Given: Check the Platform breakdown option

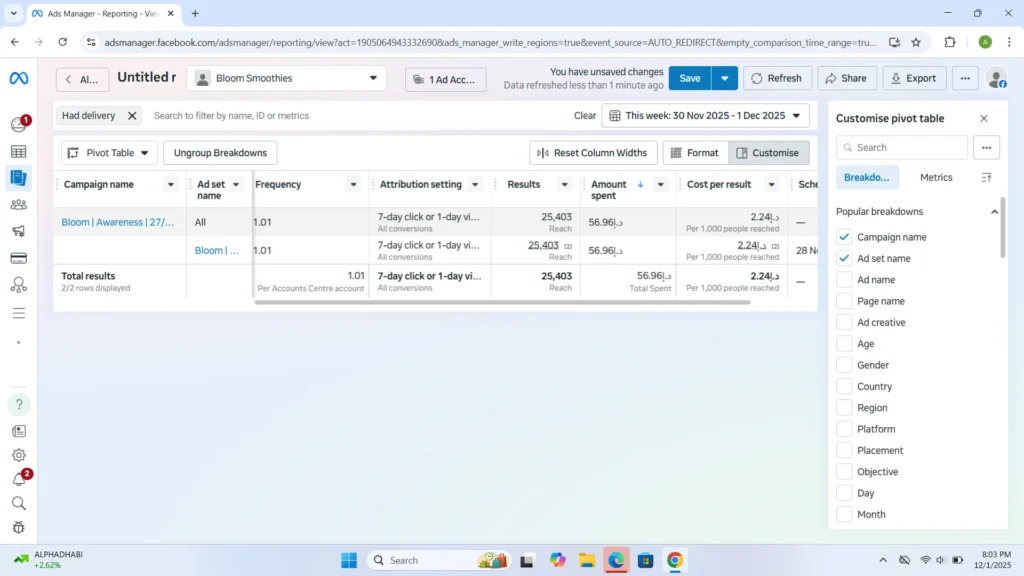Looking at the screenshot, I should [845, 428].
